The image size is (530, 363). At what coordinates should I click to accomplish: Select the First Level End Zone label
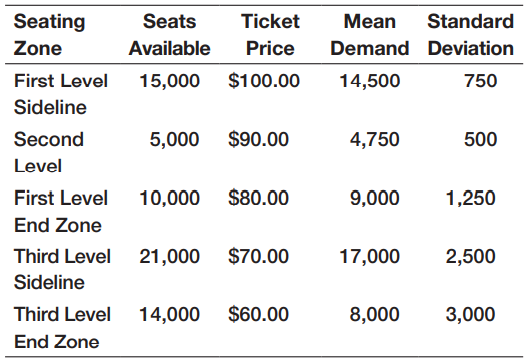click(x=61, y=211)
